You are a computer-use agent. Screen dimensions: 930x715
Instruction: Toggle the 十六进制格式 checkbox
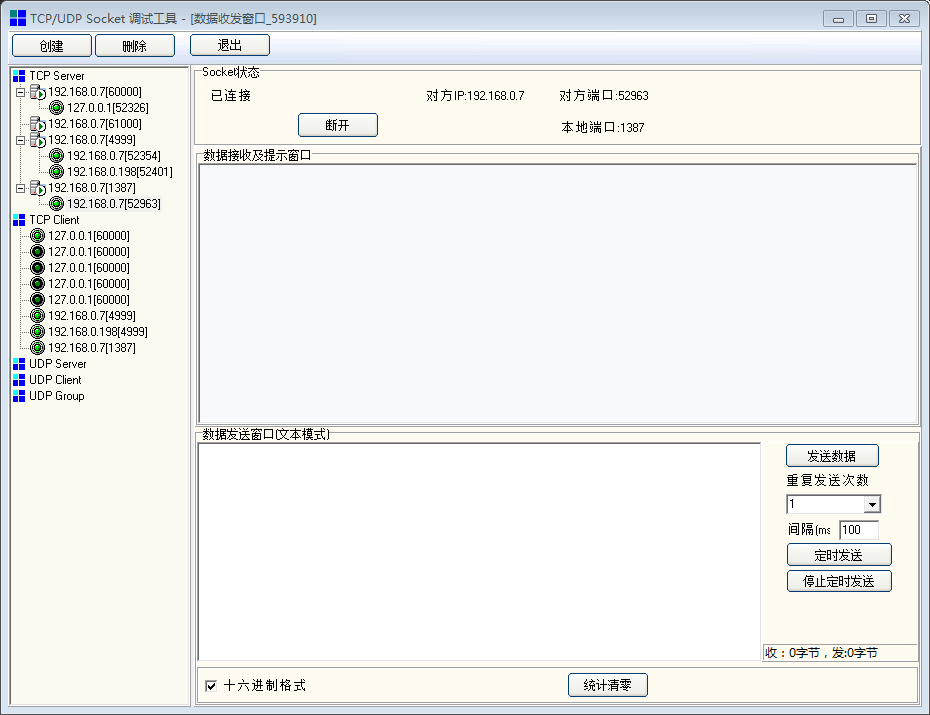tap(211, 686)
